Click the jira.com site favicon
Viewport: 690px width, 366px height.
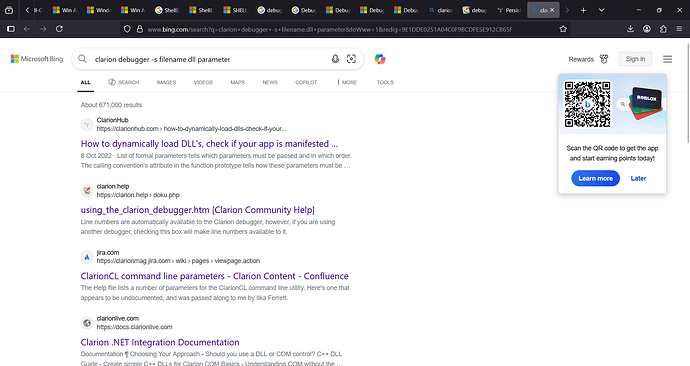(87, 257)
